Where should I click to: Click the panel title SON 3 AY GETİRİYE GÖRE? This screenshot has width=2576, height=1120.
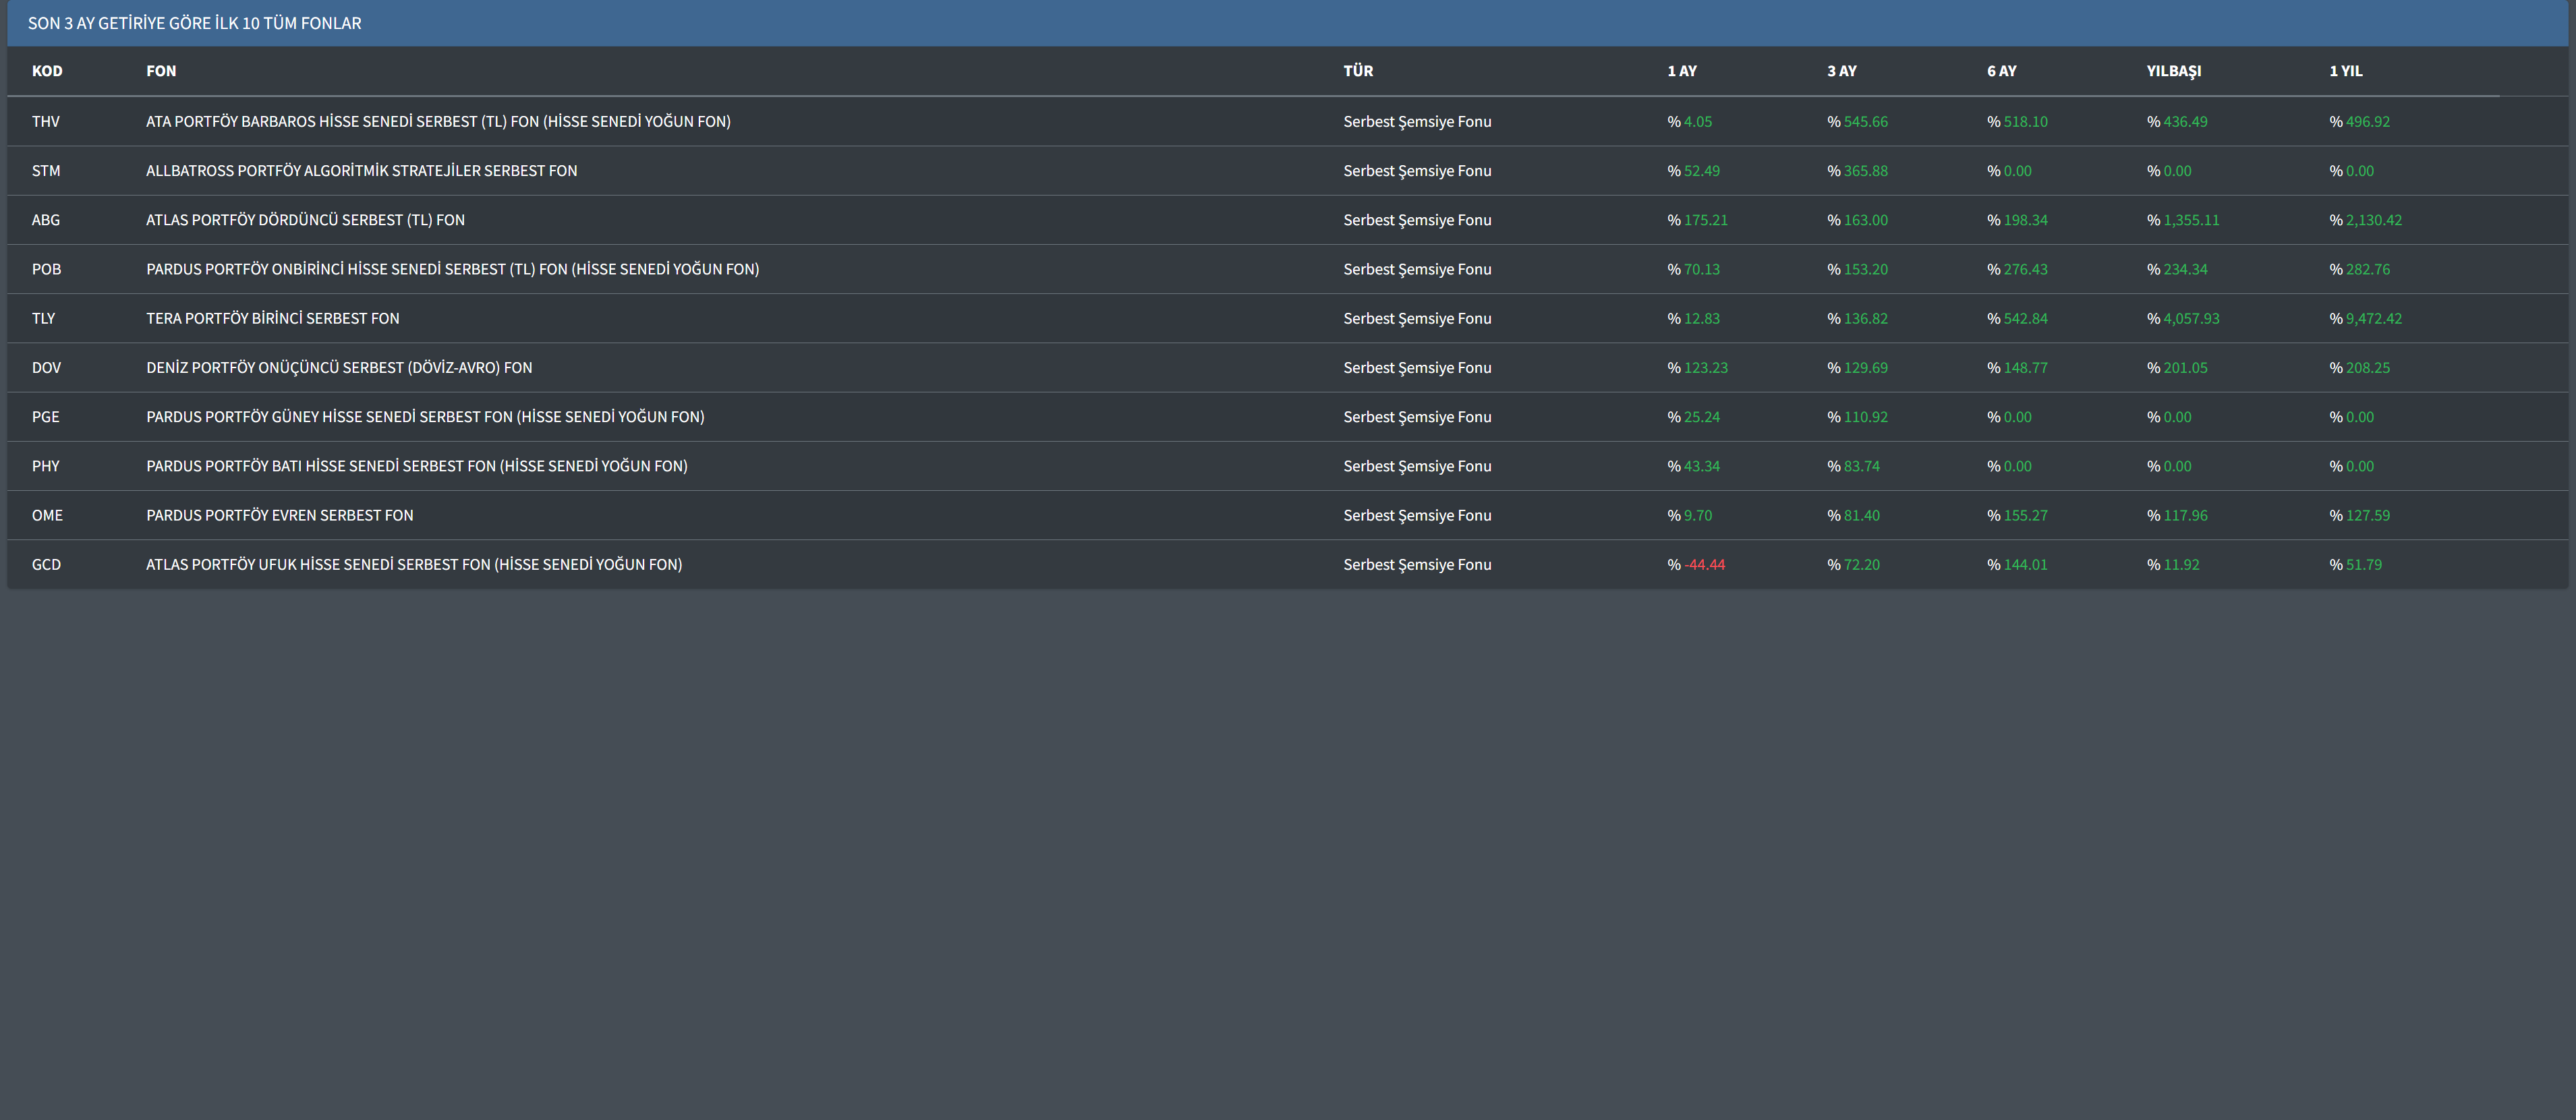[x=195, y=23]
